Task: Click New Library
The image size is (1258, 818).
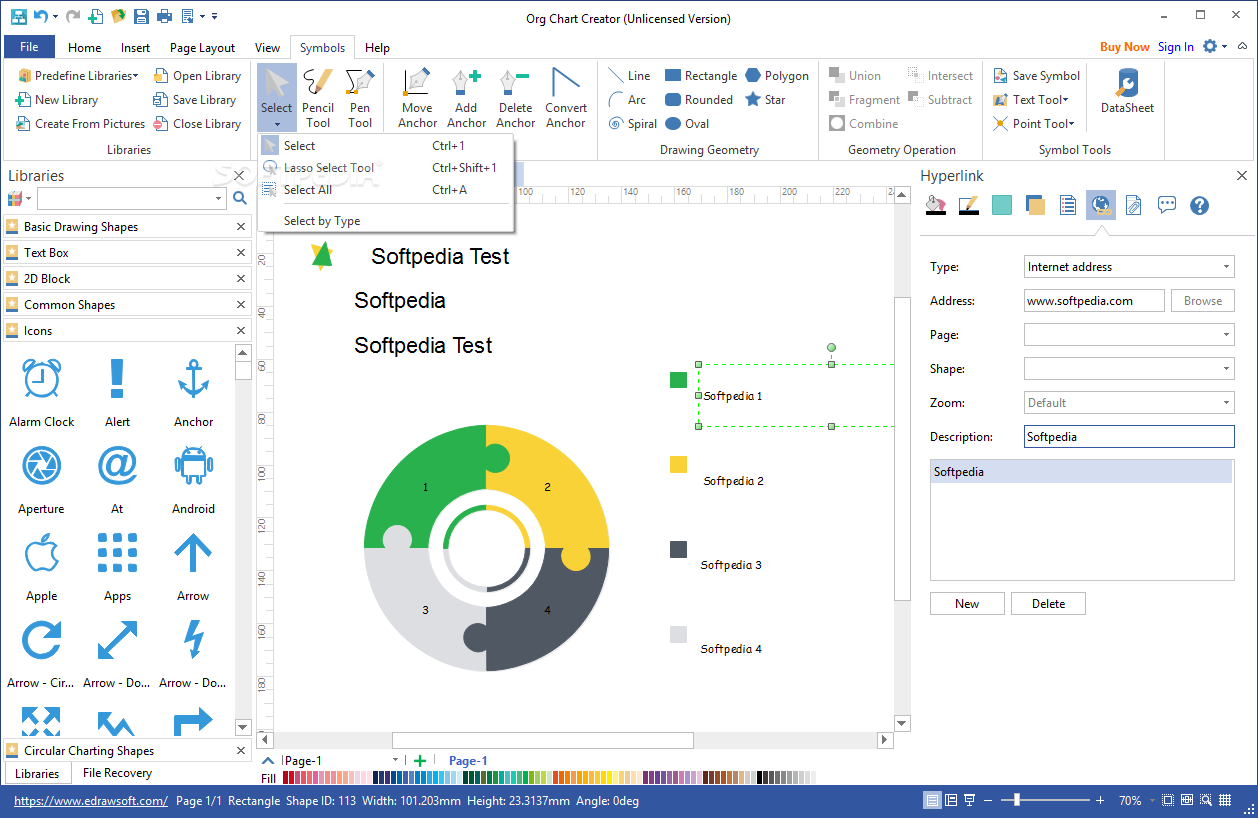Action: [56, 100]
